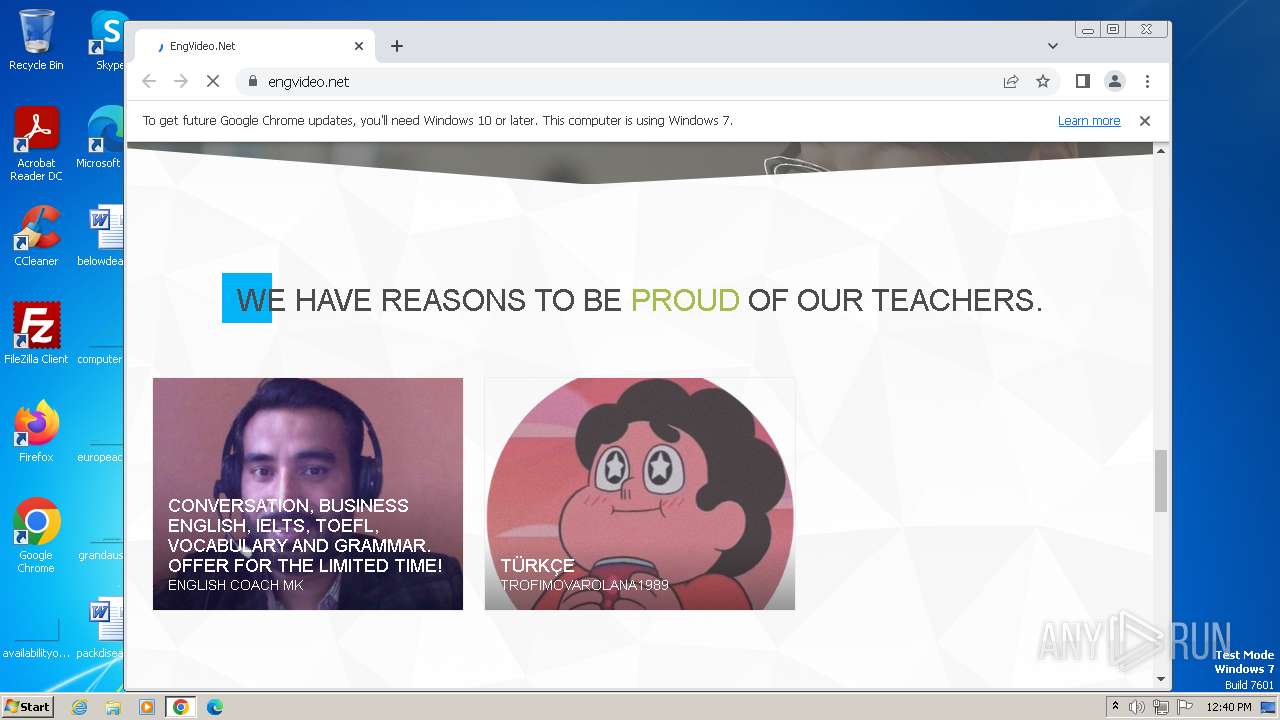This screenshot has height=720, width=1280.
Task: Launch Internet Explorer from taskbar
Action: tap(79, 707)
